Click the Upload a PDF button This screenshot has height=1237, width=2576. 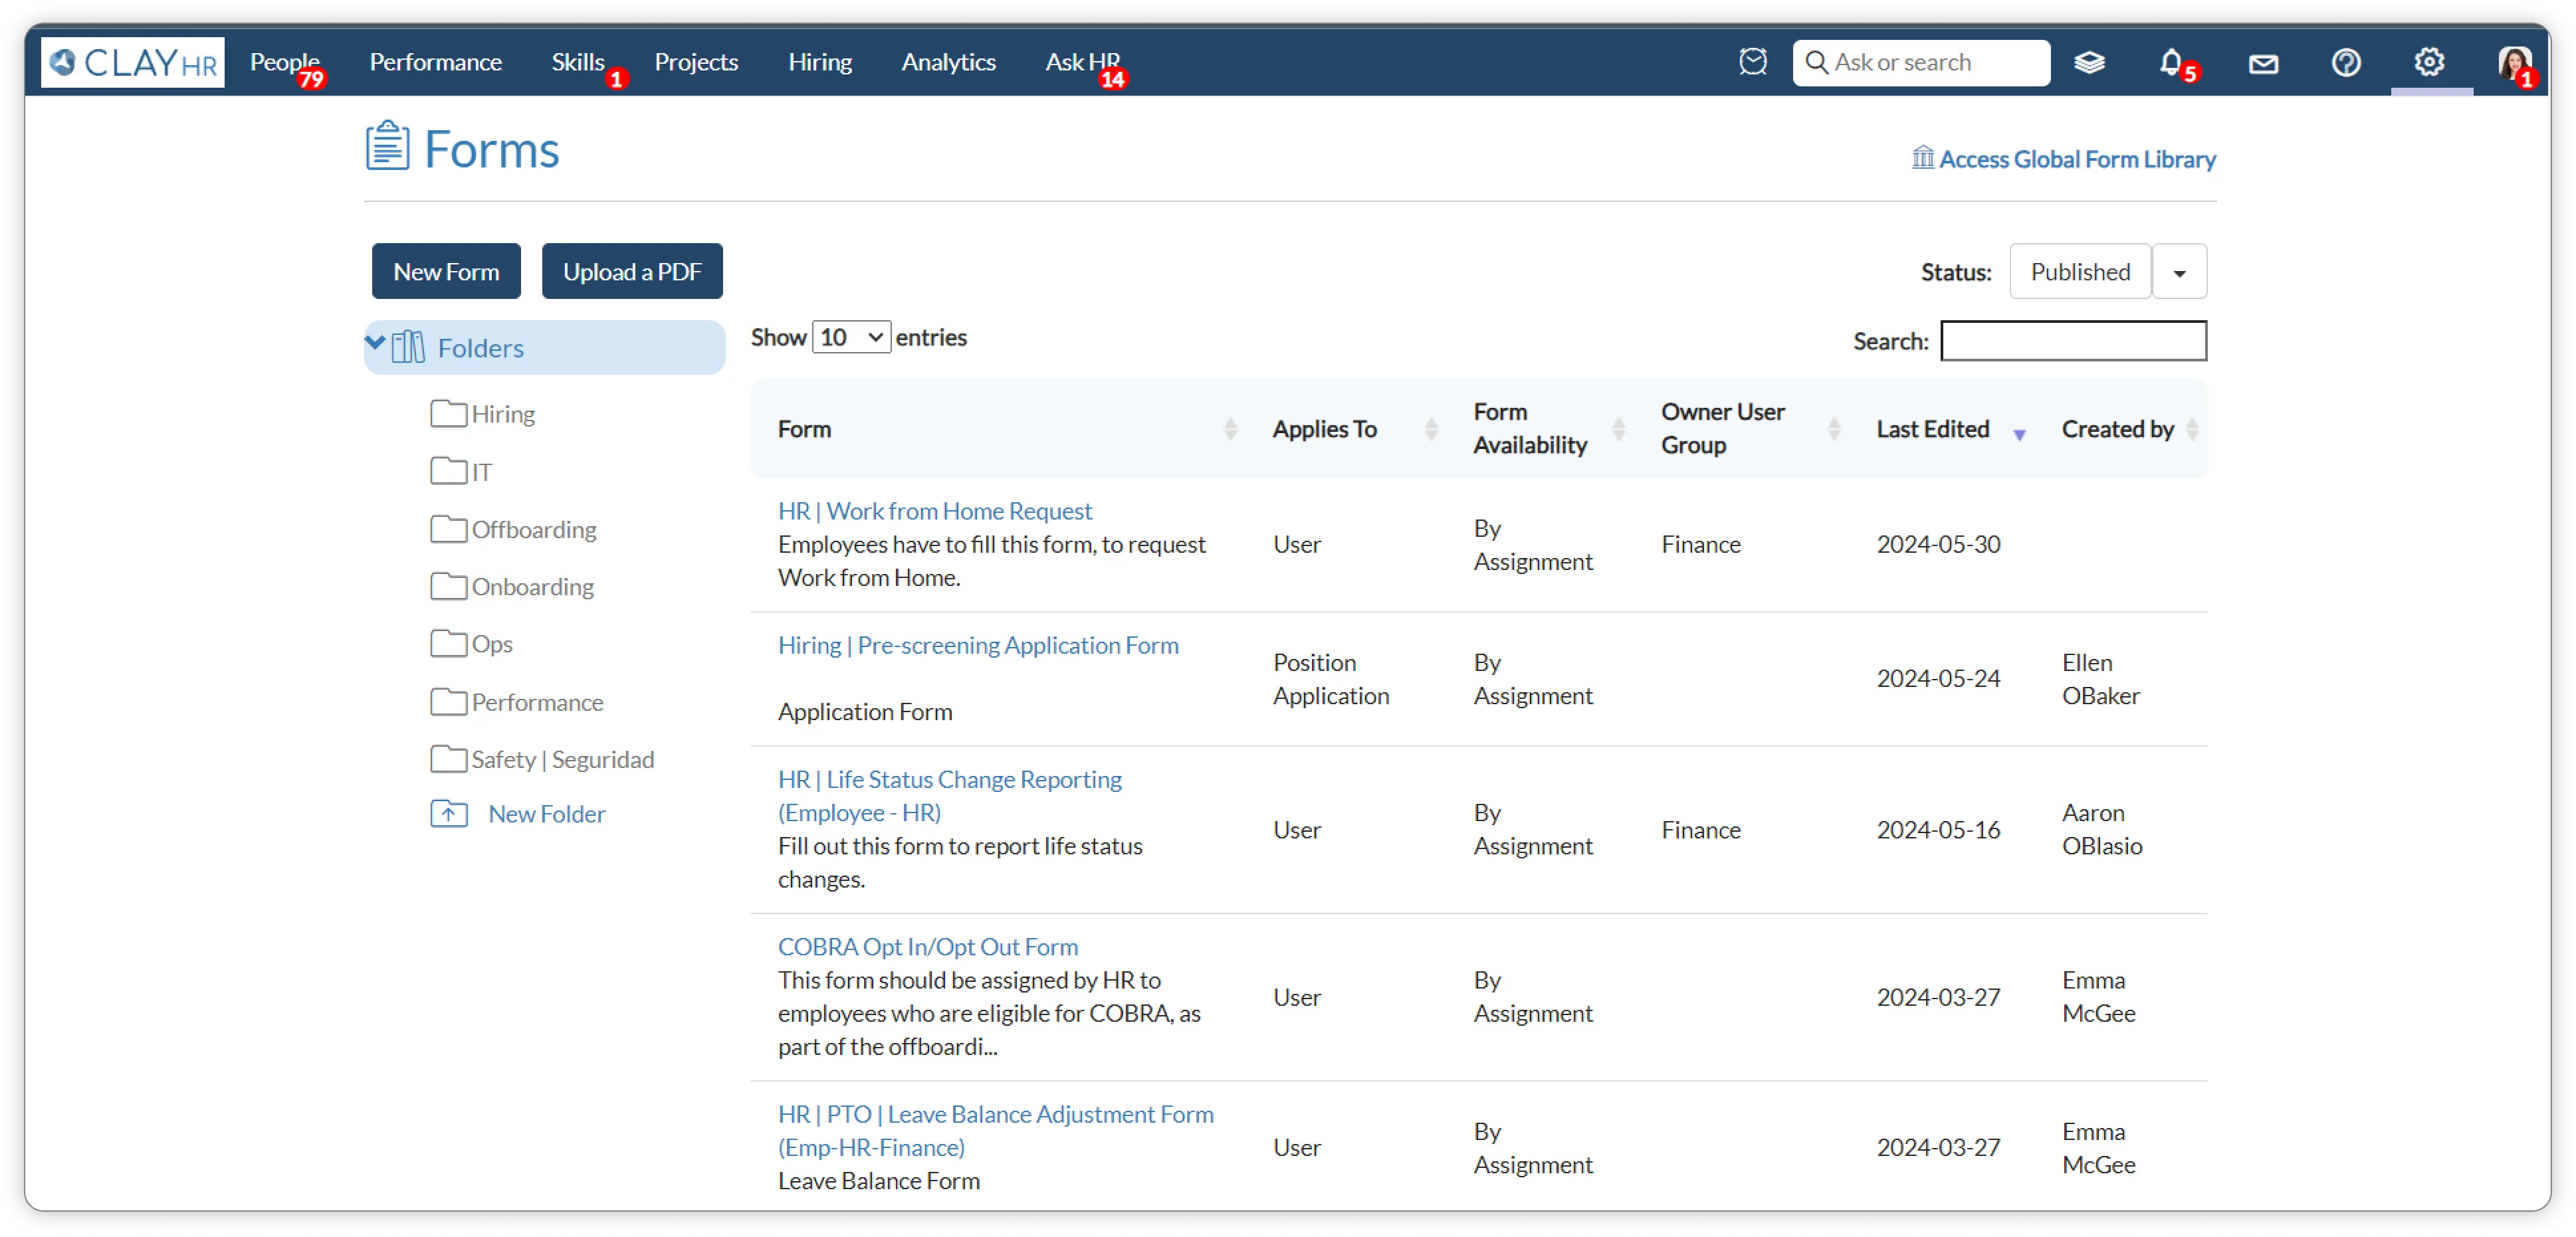pyautogui.click(x=632, y=272)
